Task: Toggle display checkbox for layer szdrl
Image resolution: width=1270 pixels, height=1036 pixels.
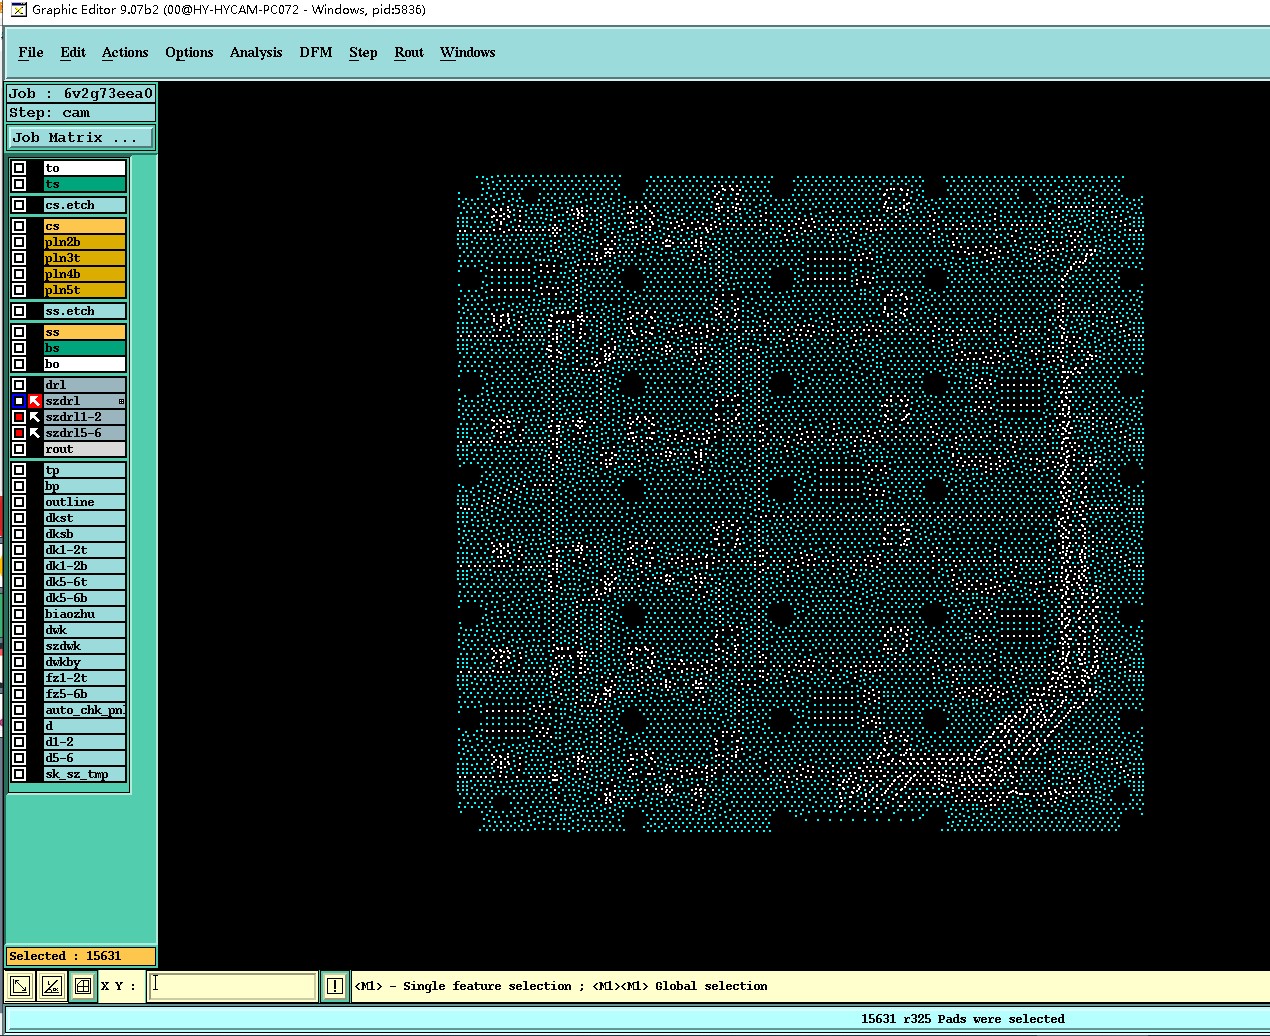Action: click(19, 401)
